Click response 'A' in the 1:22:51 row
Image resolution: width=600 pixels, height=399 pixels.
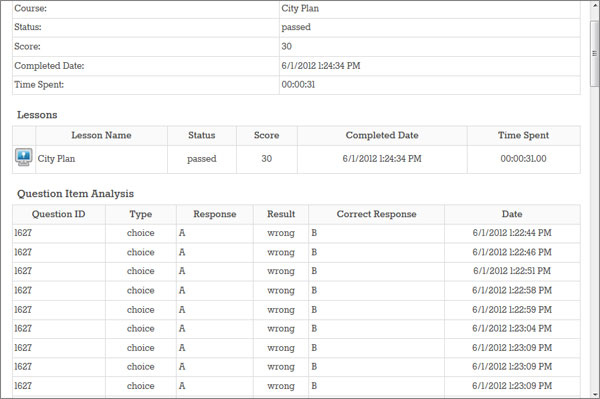182,271
